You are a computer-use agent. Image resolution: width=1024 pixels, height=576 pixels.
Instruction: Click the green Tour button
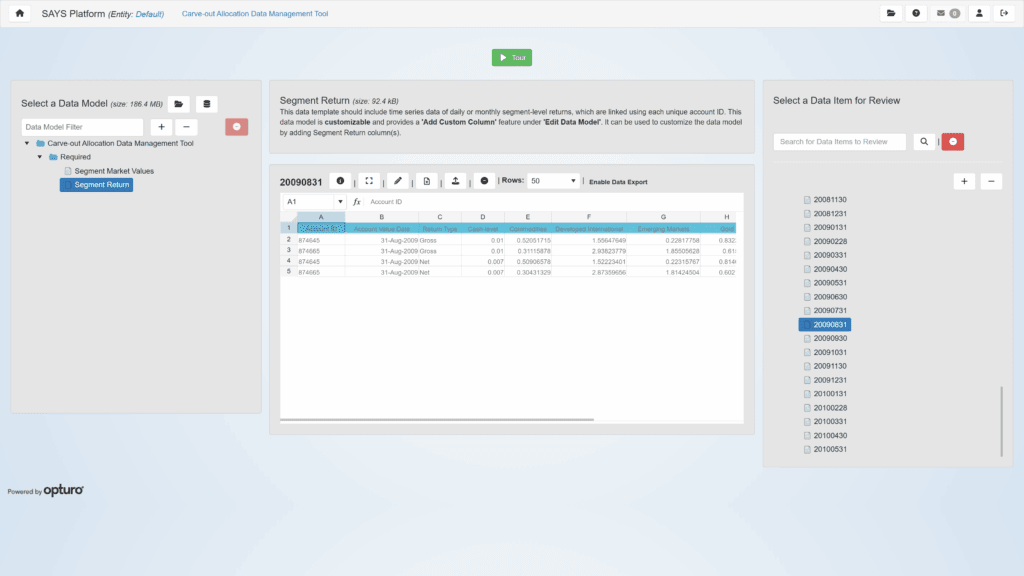[x=512, y=58]
